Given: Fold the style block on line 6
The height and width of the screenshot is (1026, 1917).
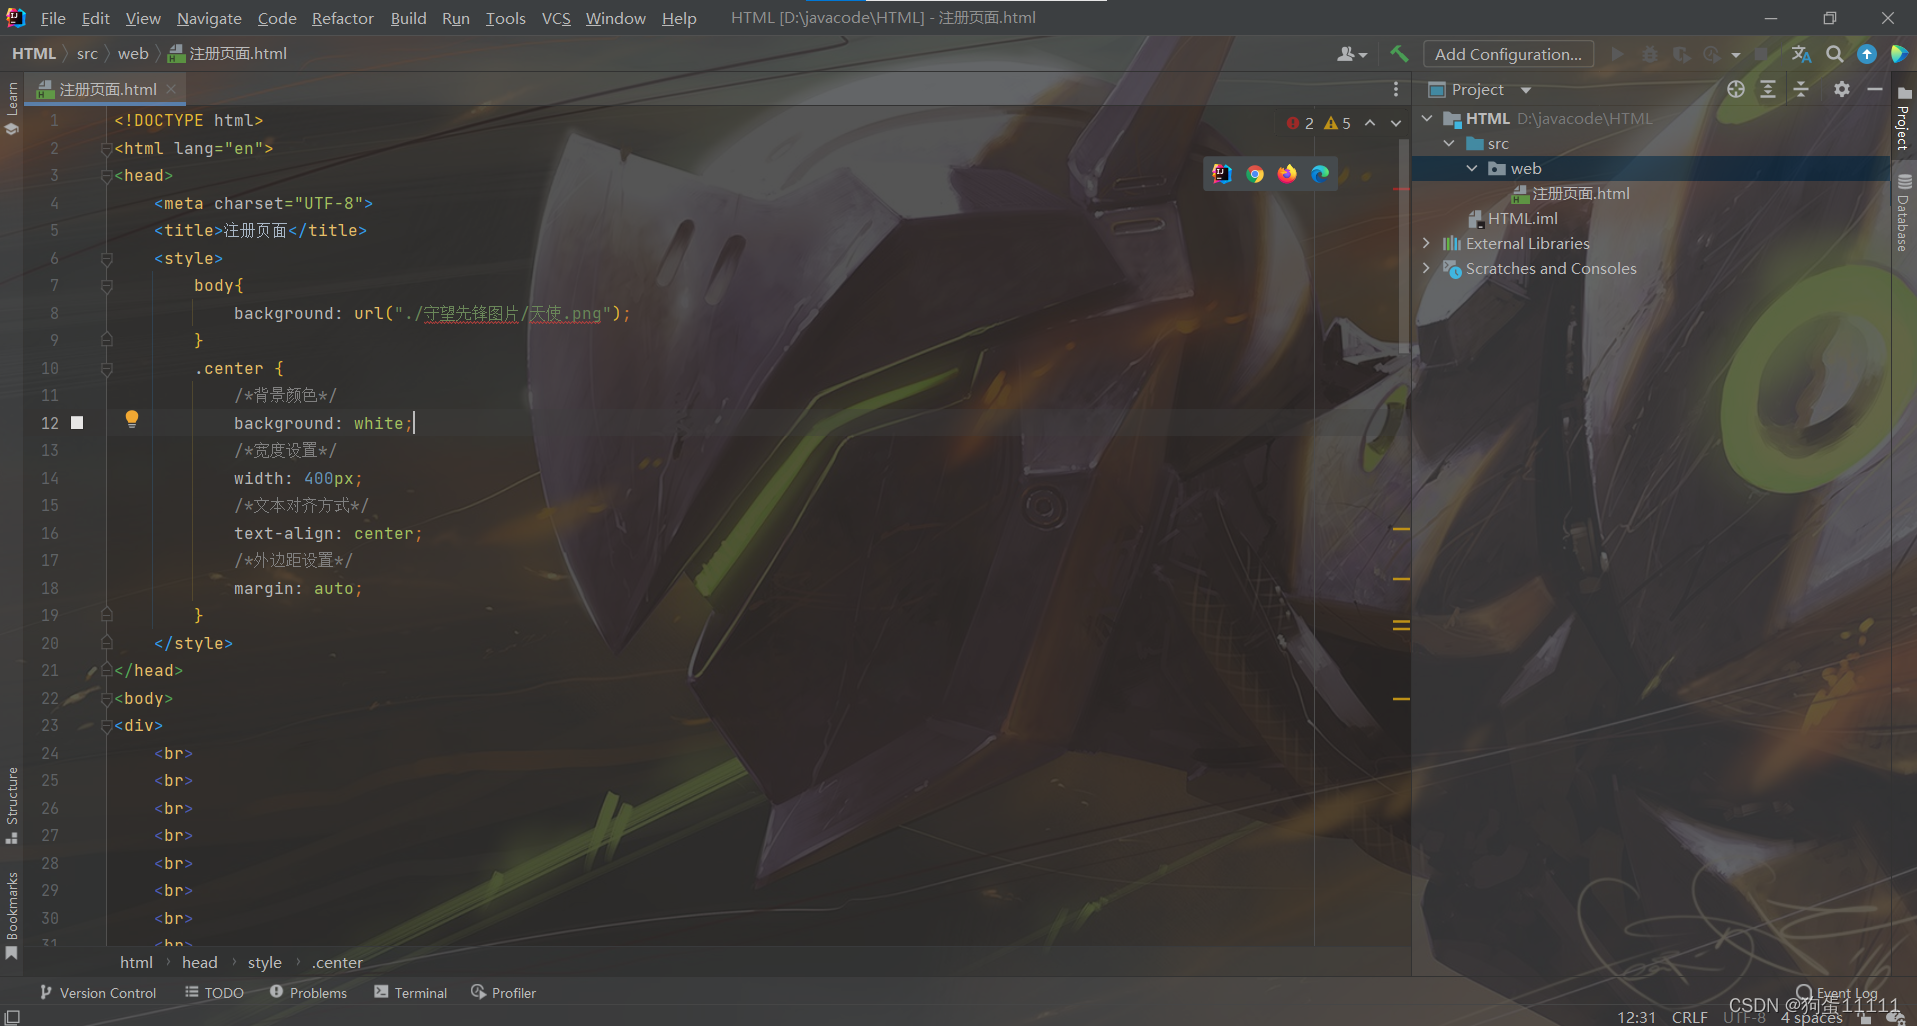Looking at the screenshot, I should (x=106, y=258).
